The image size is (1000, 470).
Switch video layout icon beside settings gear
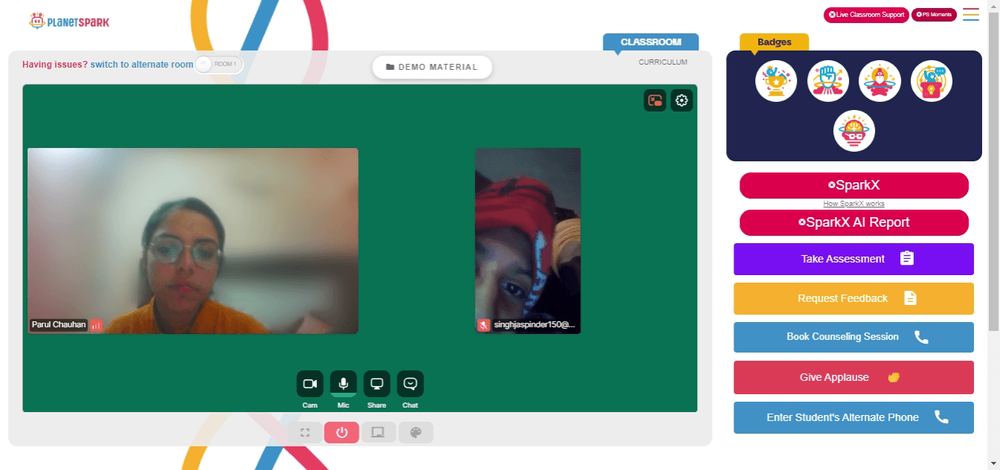655,100
